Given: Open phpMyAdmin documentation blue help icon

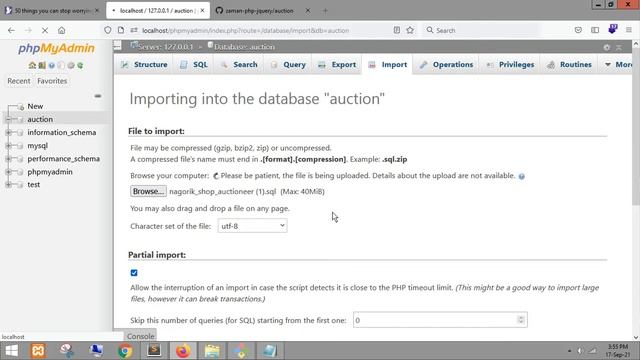Looking at the screenshot, I should (x=51, y=65).
